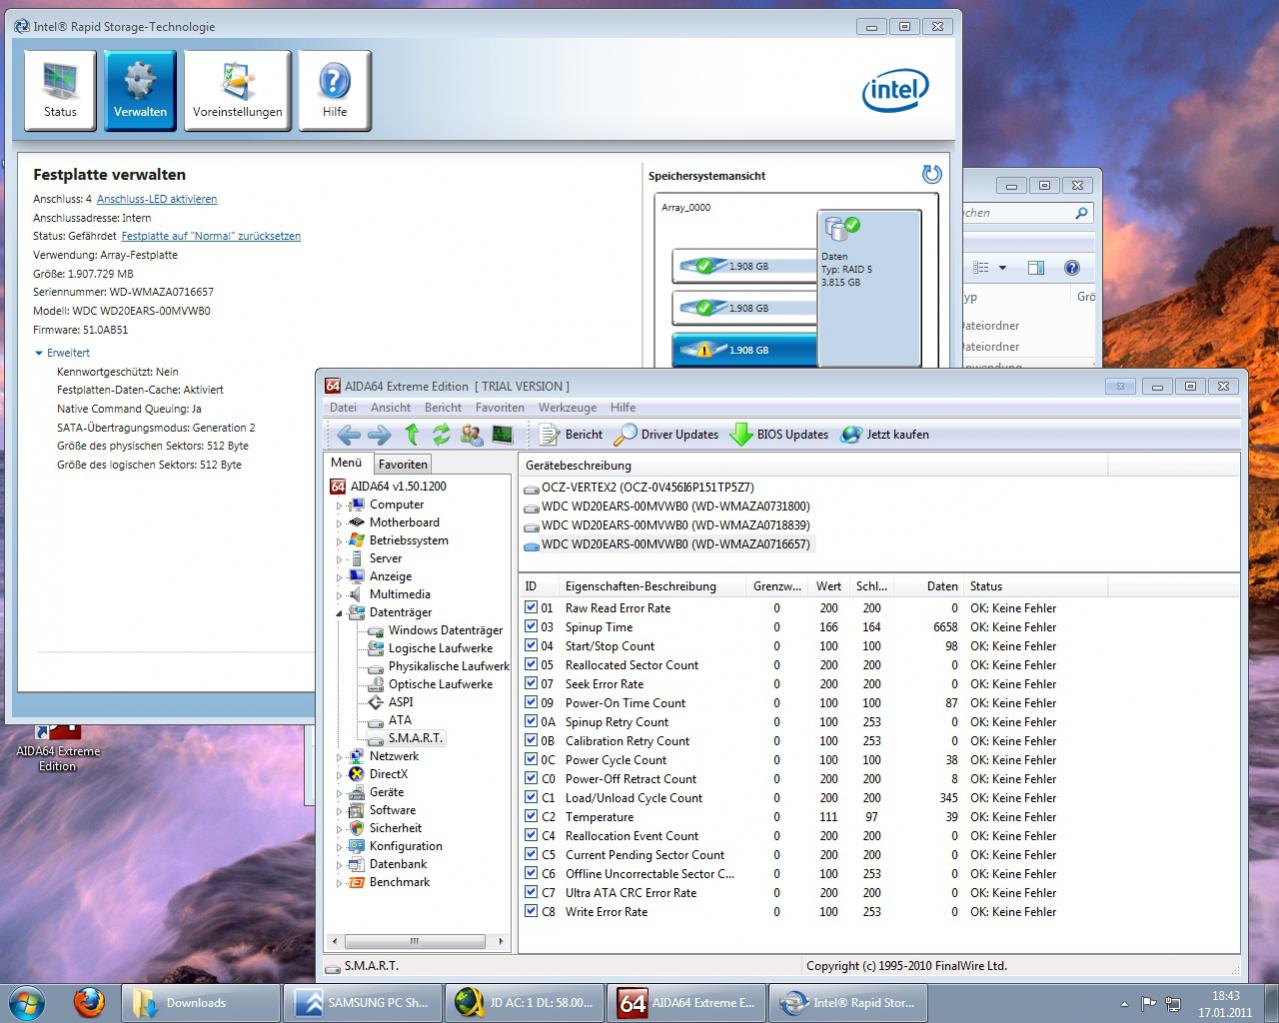Click the AIDA64 tree horizontal scrollbar
This screenshot has height=1023, width=1279.
415,941
